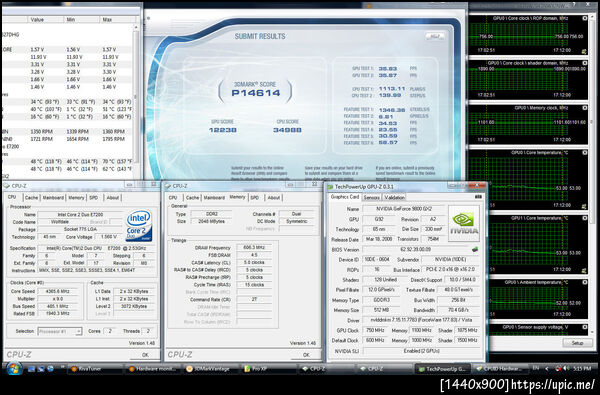Open the Processor #1 selection dropdown in CPU-Z
The image size is (600, 395).
click(60, 331)
